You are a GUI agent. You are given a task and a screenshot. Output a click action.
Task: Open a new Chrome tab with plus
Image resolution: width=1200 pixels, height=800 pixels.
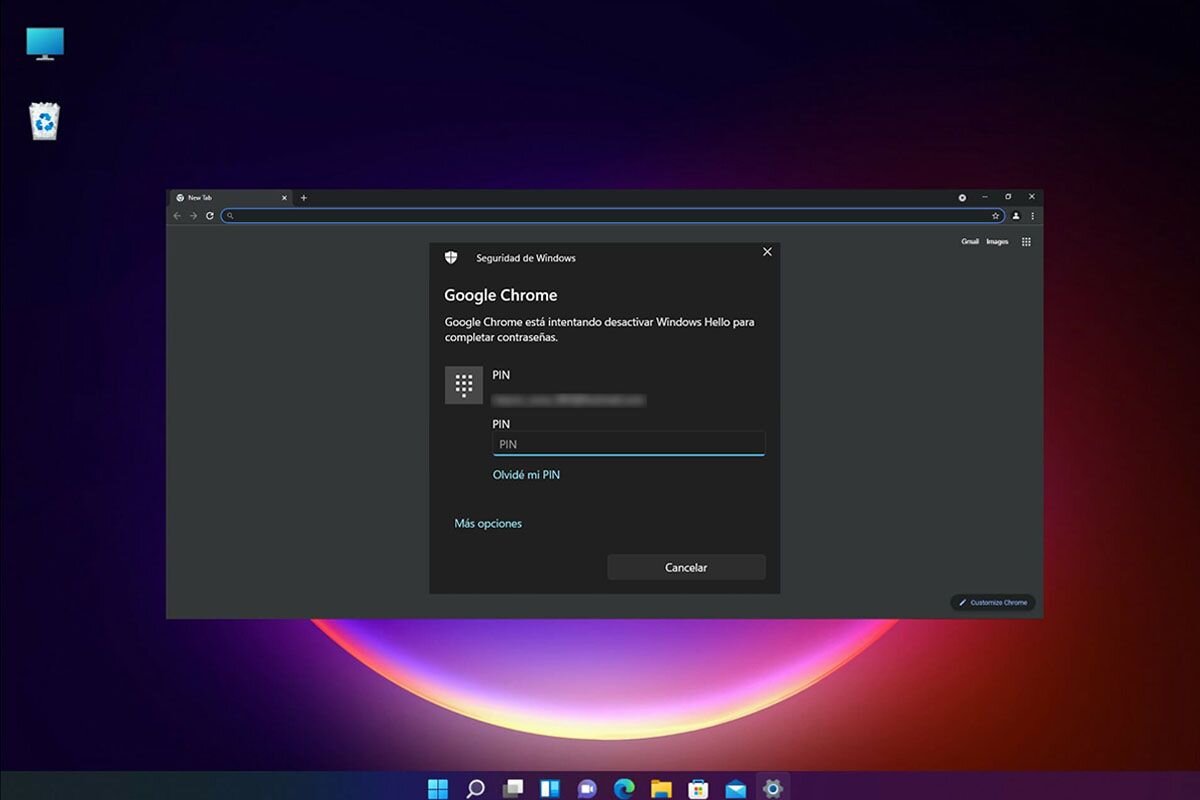pyautogui.click(x=304, y=198)
